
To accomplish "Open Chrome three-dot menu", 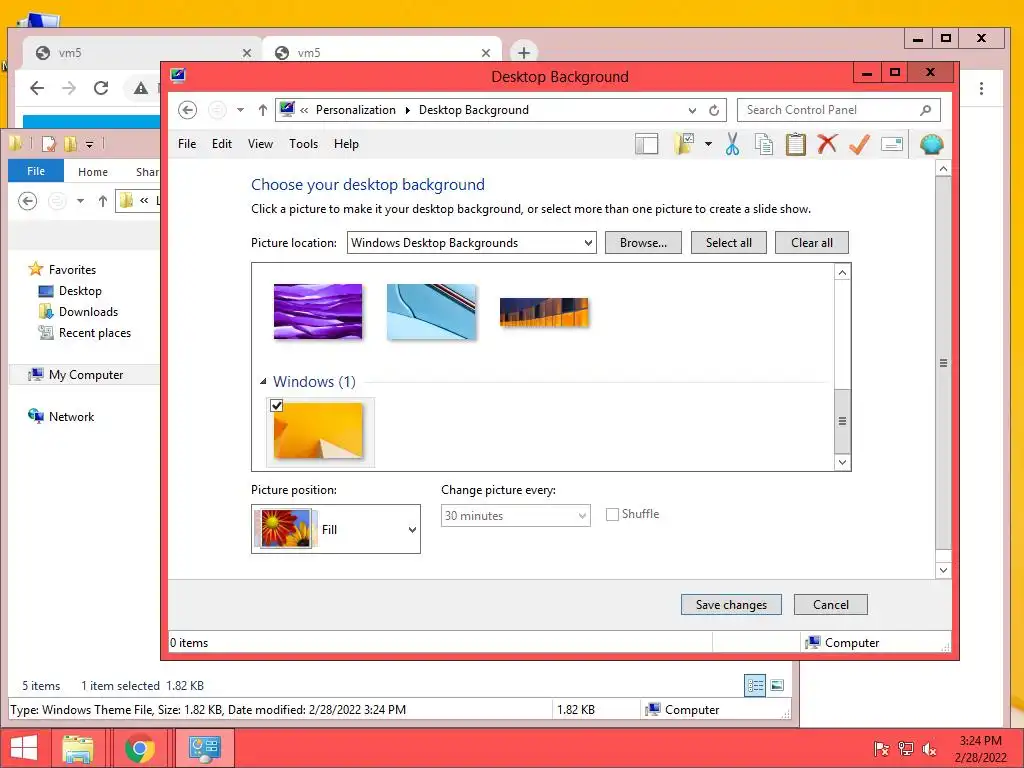I will click(x=981, y=88).
